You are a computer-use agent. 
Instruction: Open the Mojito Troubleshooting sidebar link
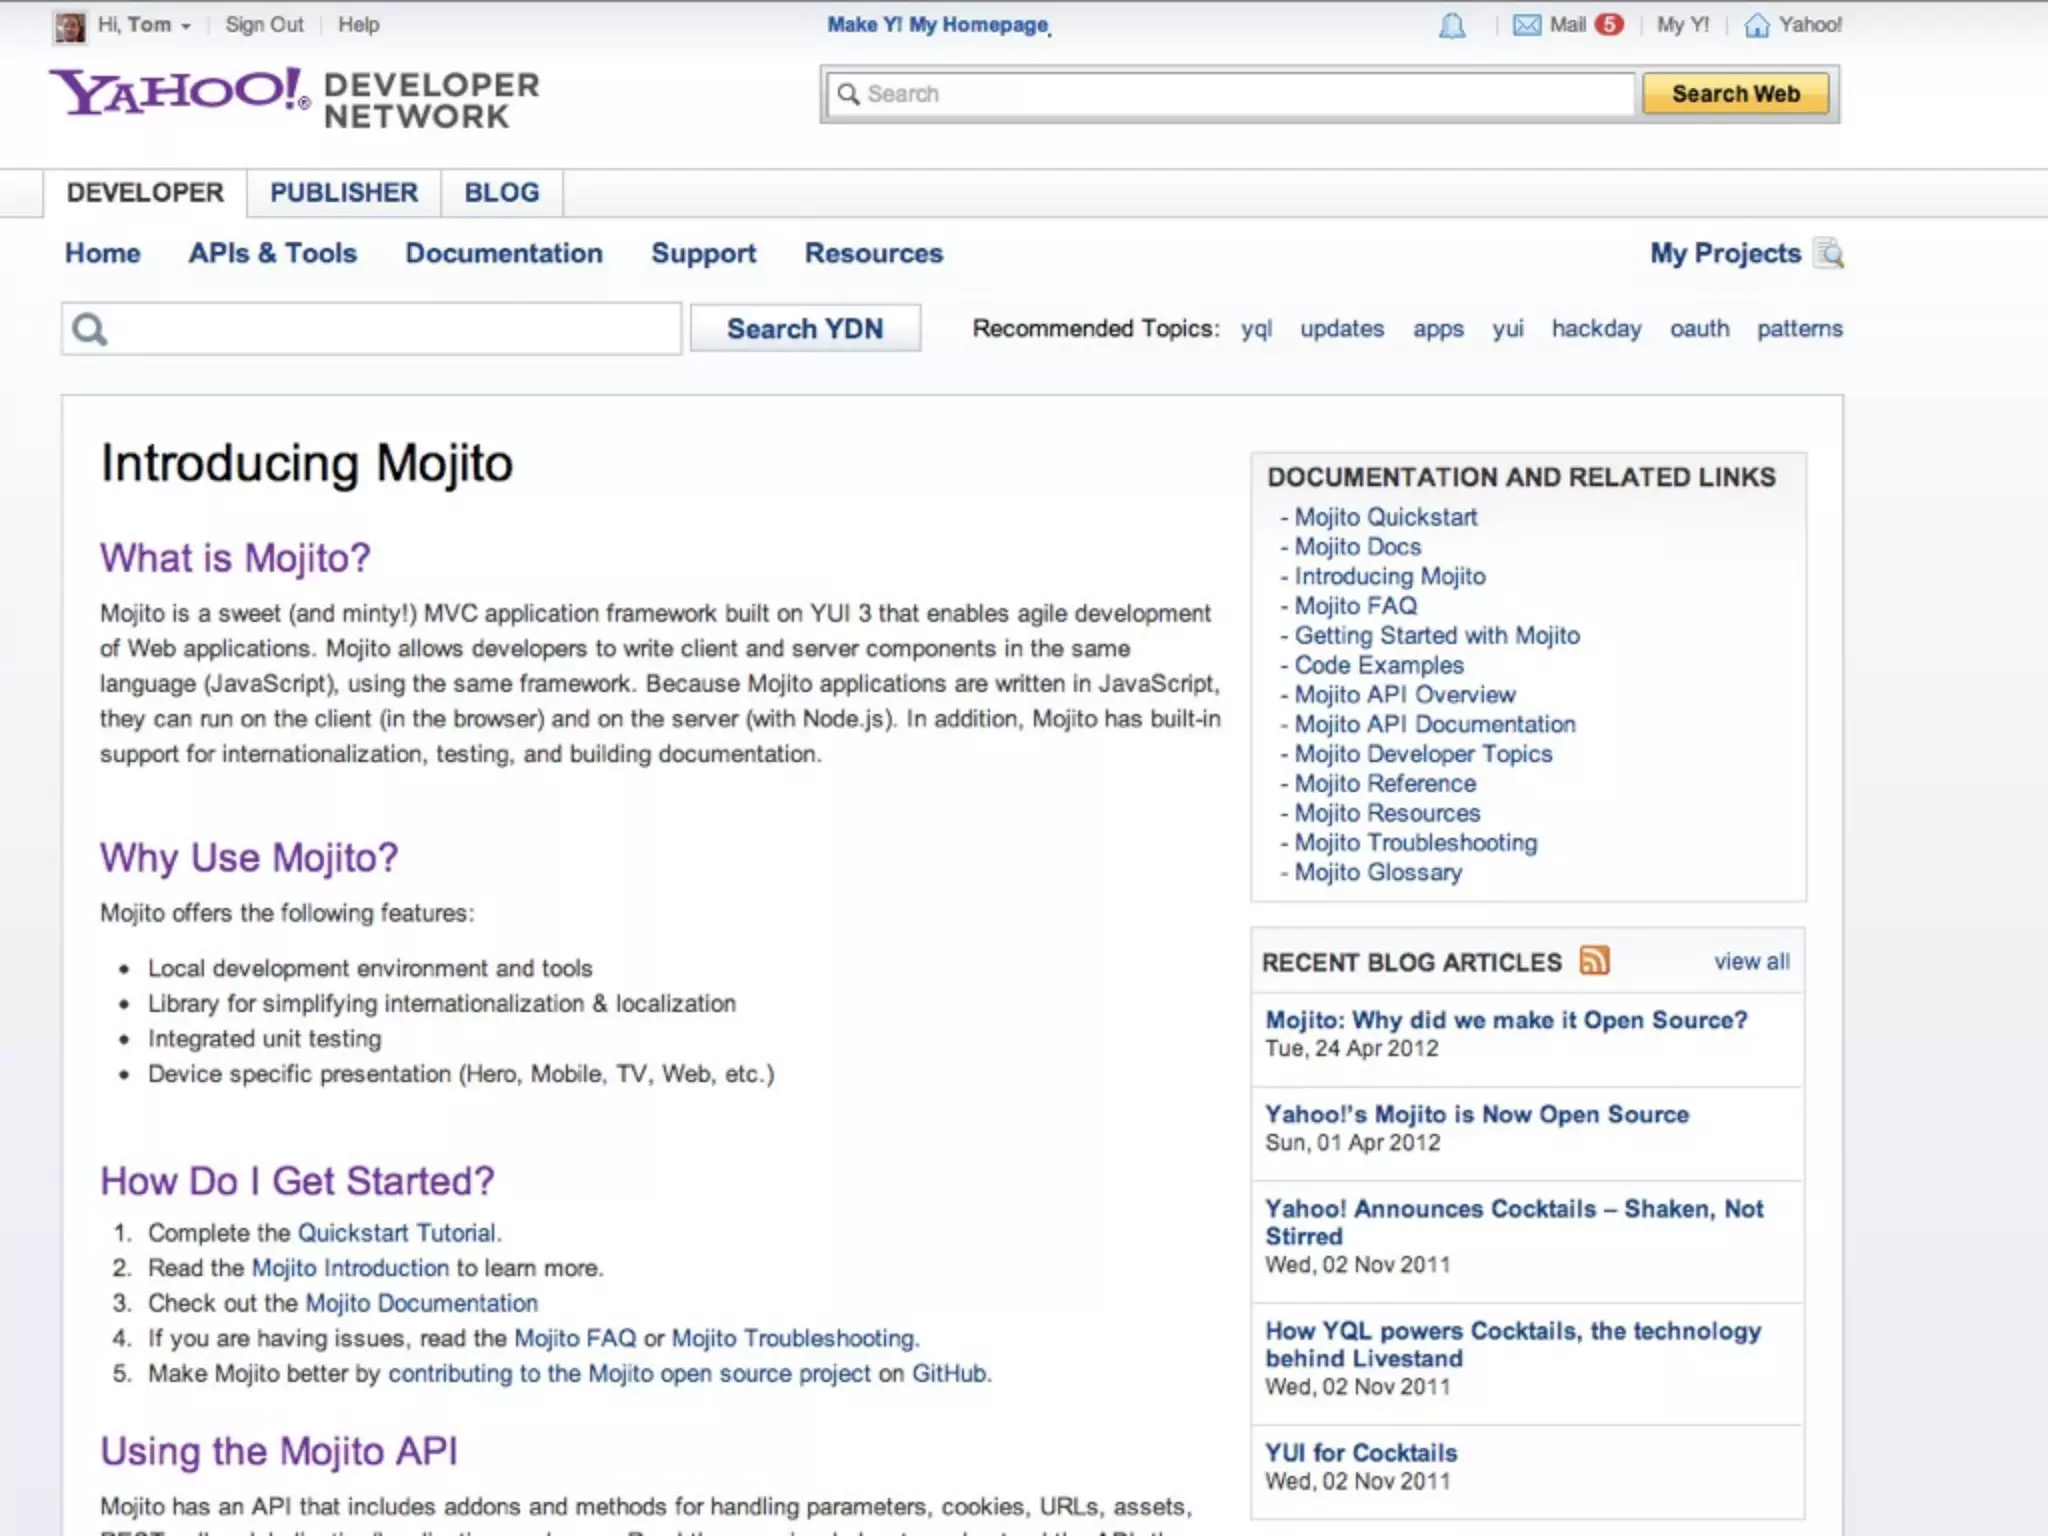(x=1415, y=843)
